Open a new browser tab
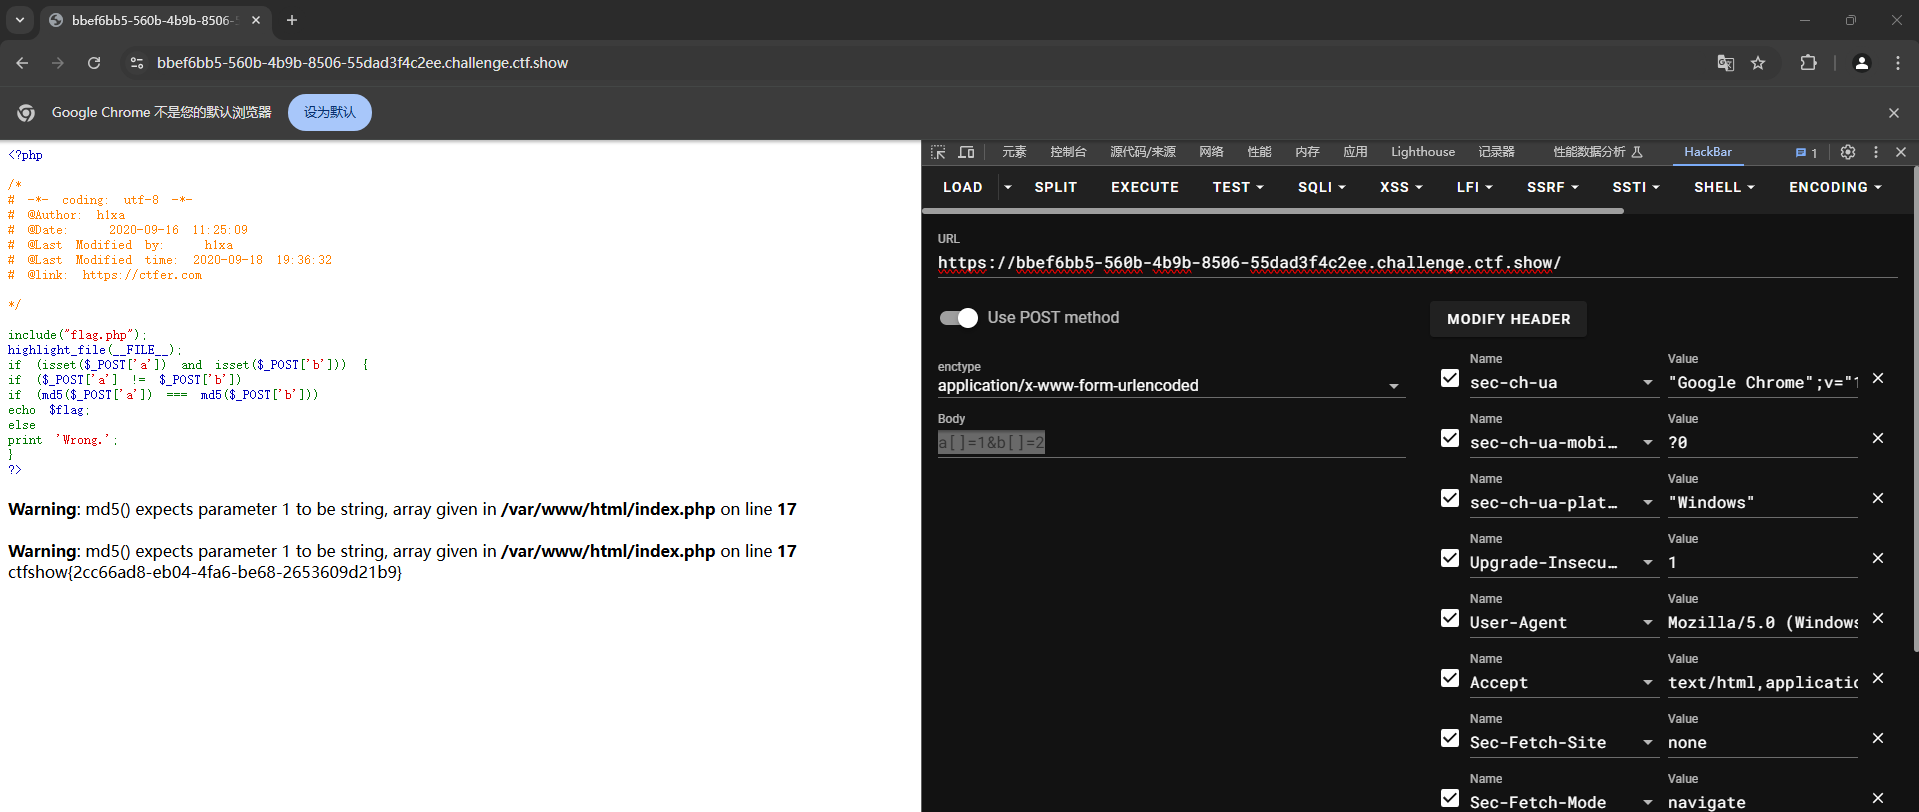Screen dimensions: 1919x812 pos(292,20)
